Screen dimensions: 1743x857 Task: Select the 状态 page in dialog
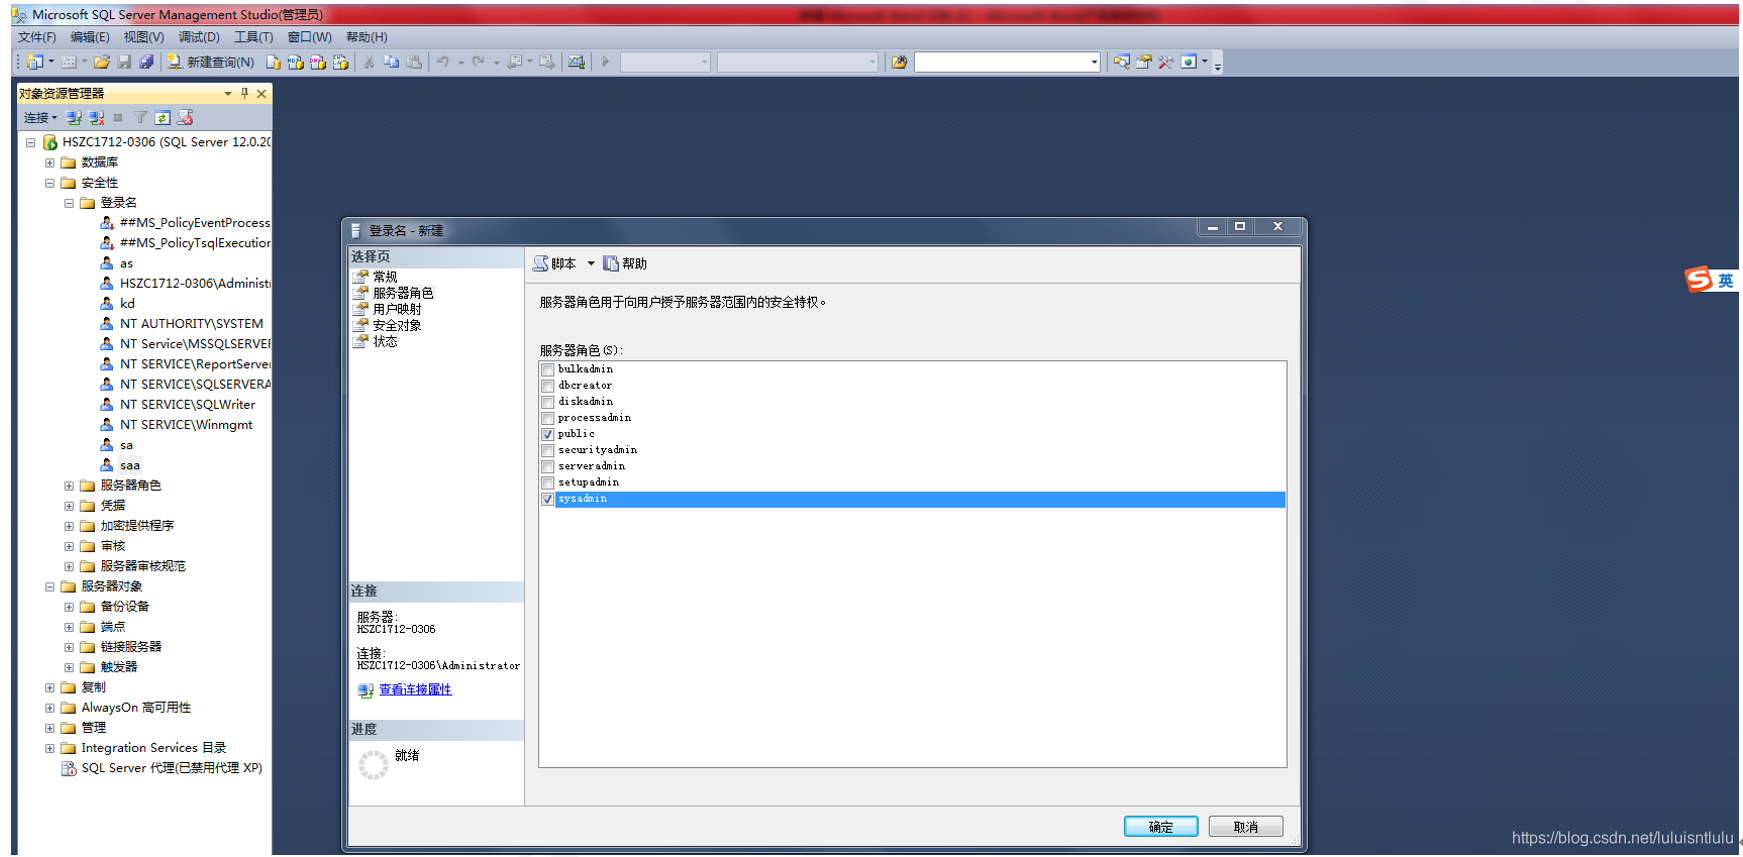click(385, 341)
